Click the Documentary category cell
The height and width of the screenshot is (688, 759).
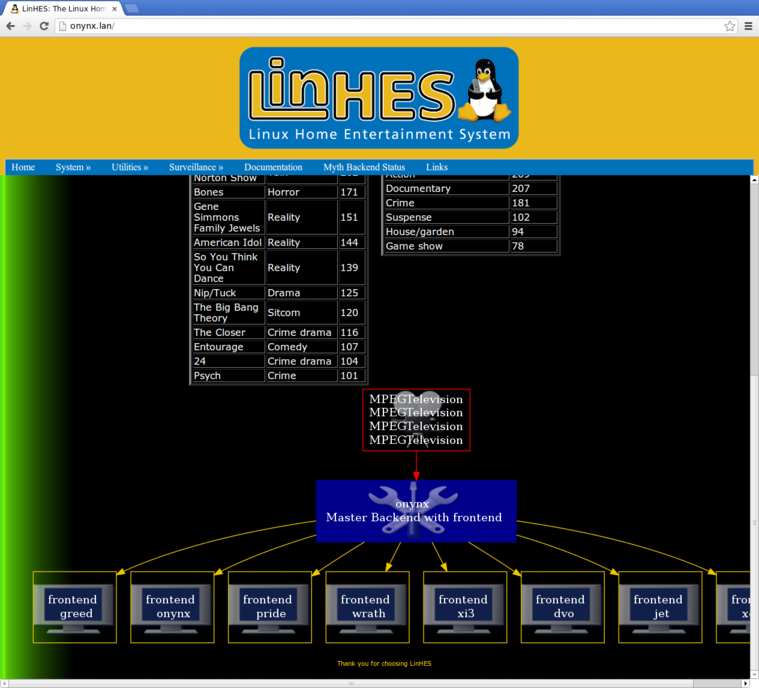click(446, 188)
